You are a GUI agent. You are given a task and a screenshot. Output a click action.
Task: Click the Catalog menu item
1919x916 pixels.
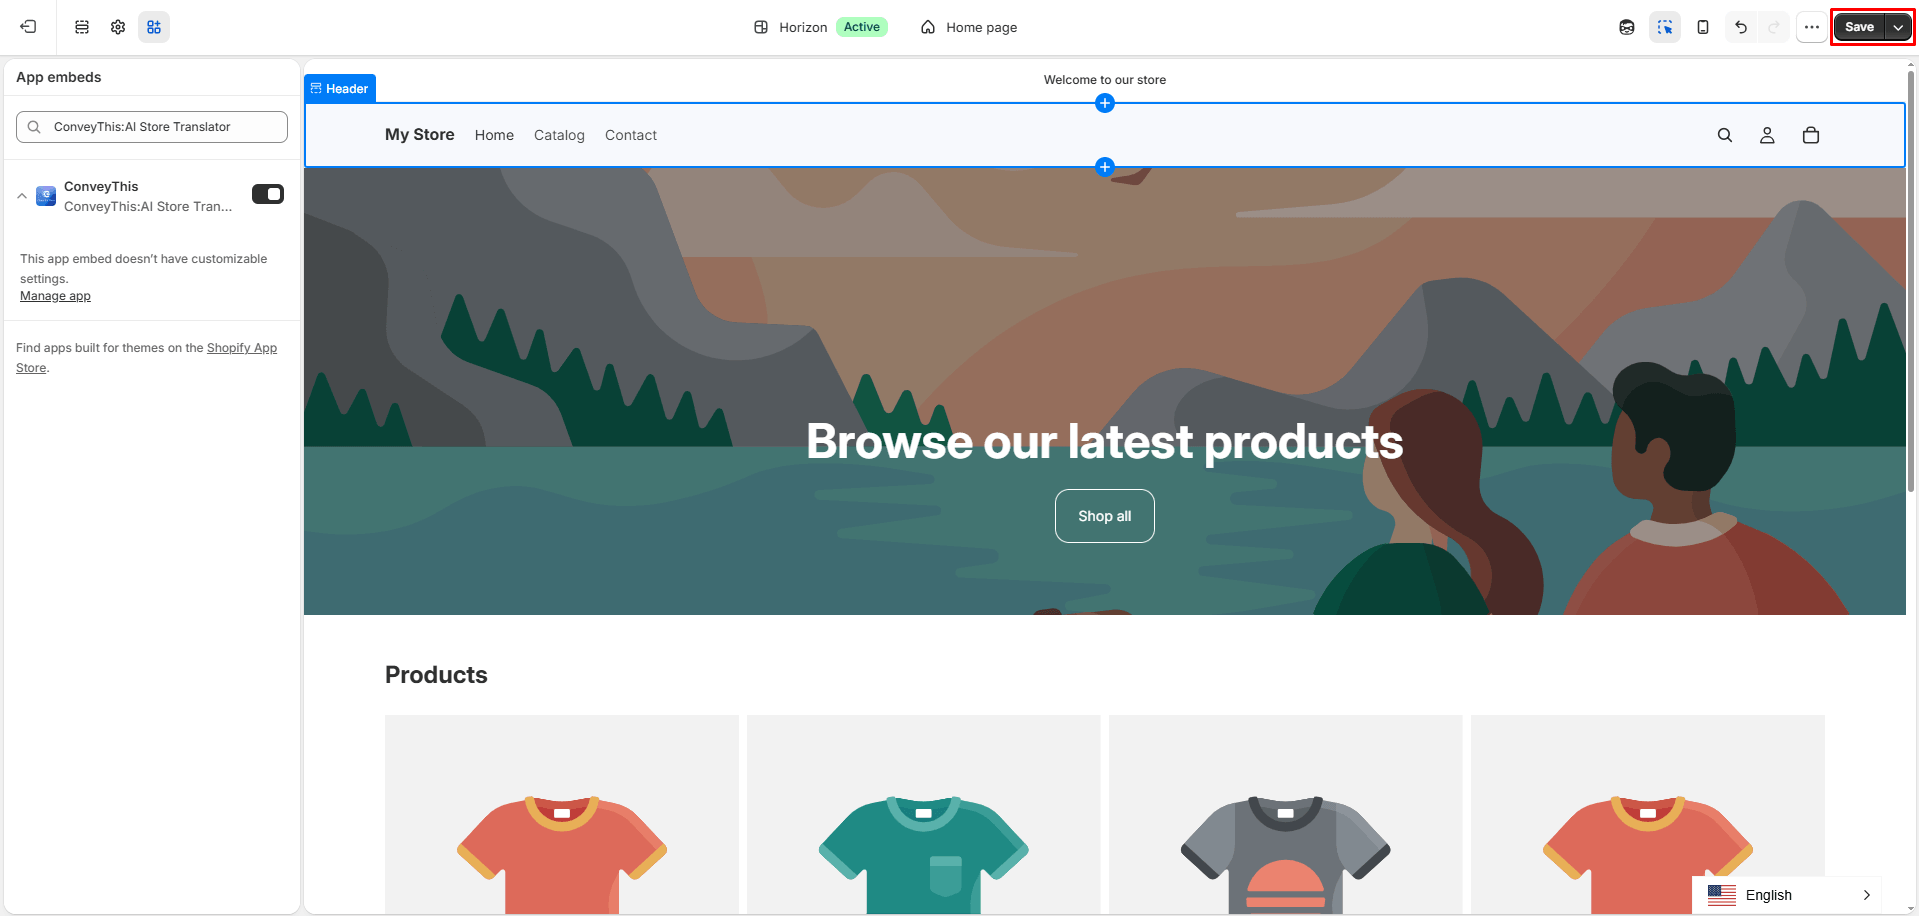click(x=559, y=135)
